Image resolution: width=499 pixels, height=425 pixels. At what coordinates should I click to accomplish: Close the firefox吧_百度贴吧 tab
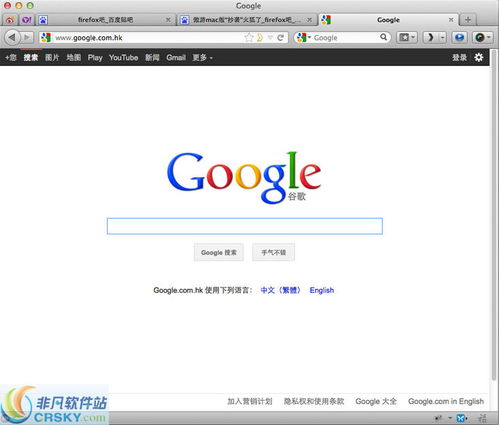click(168, 20)
